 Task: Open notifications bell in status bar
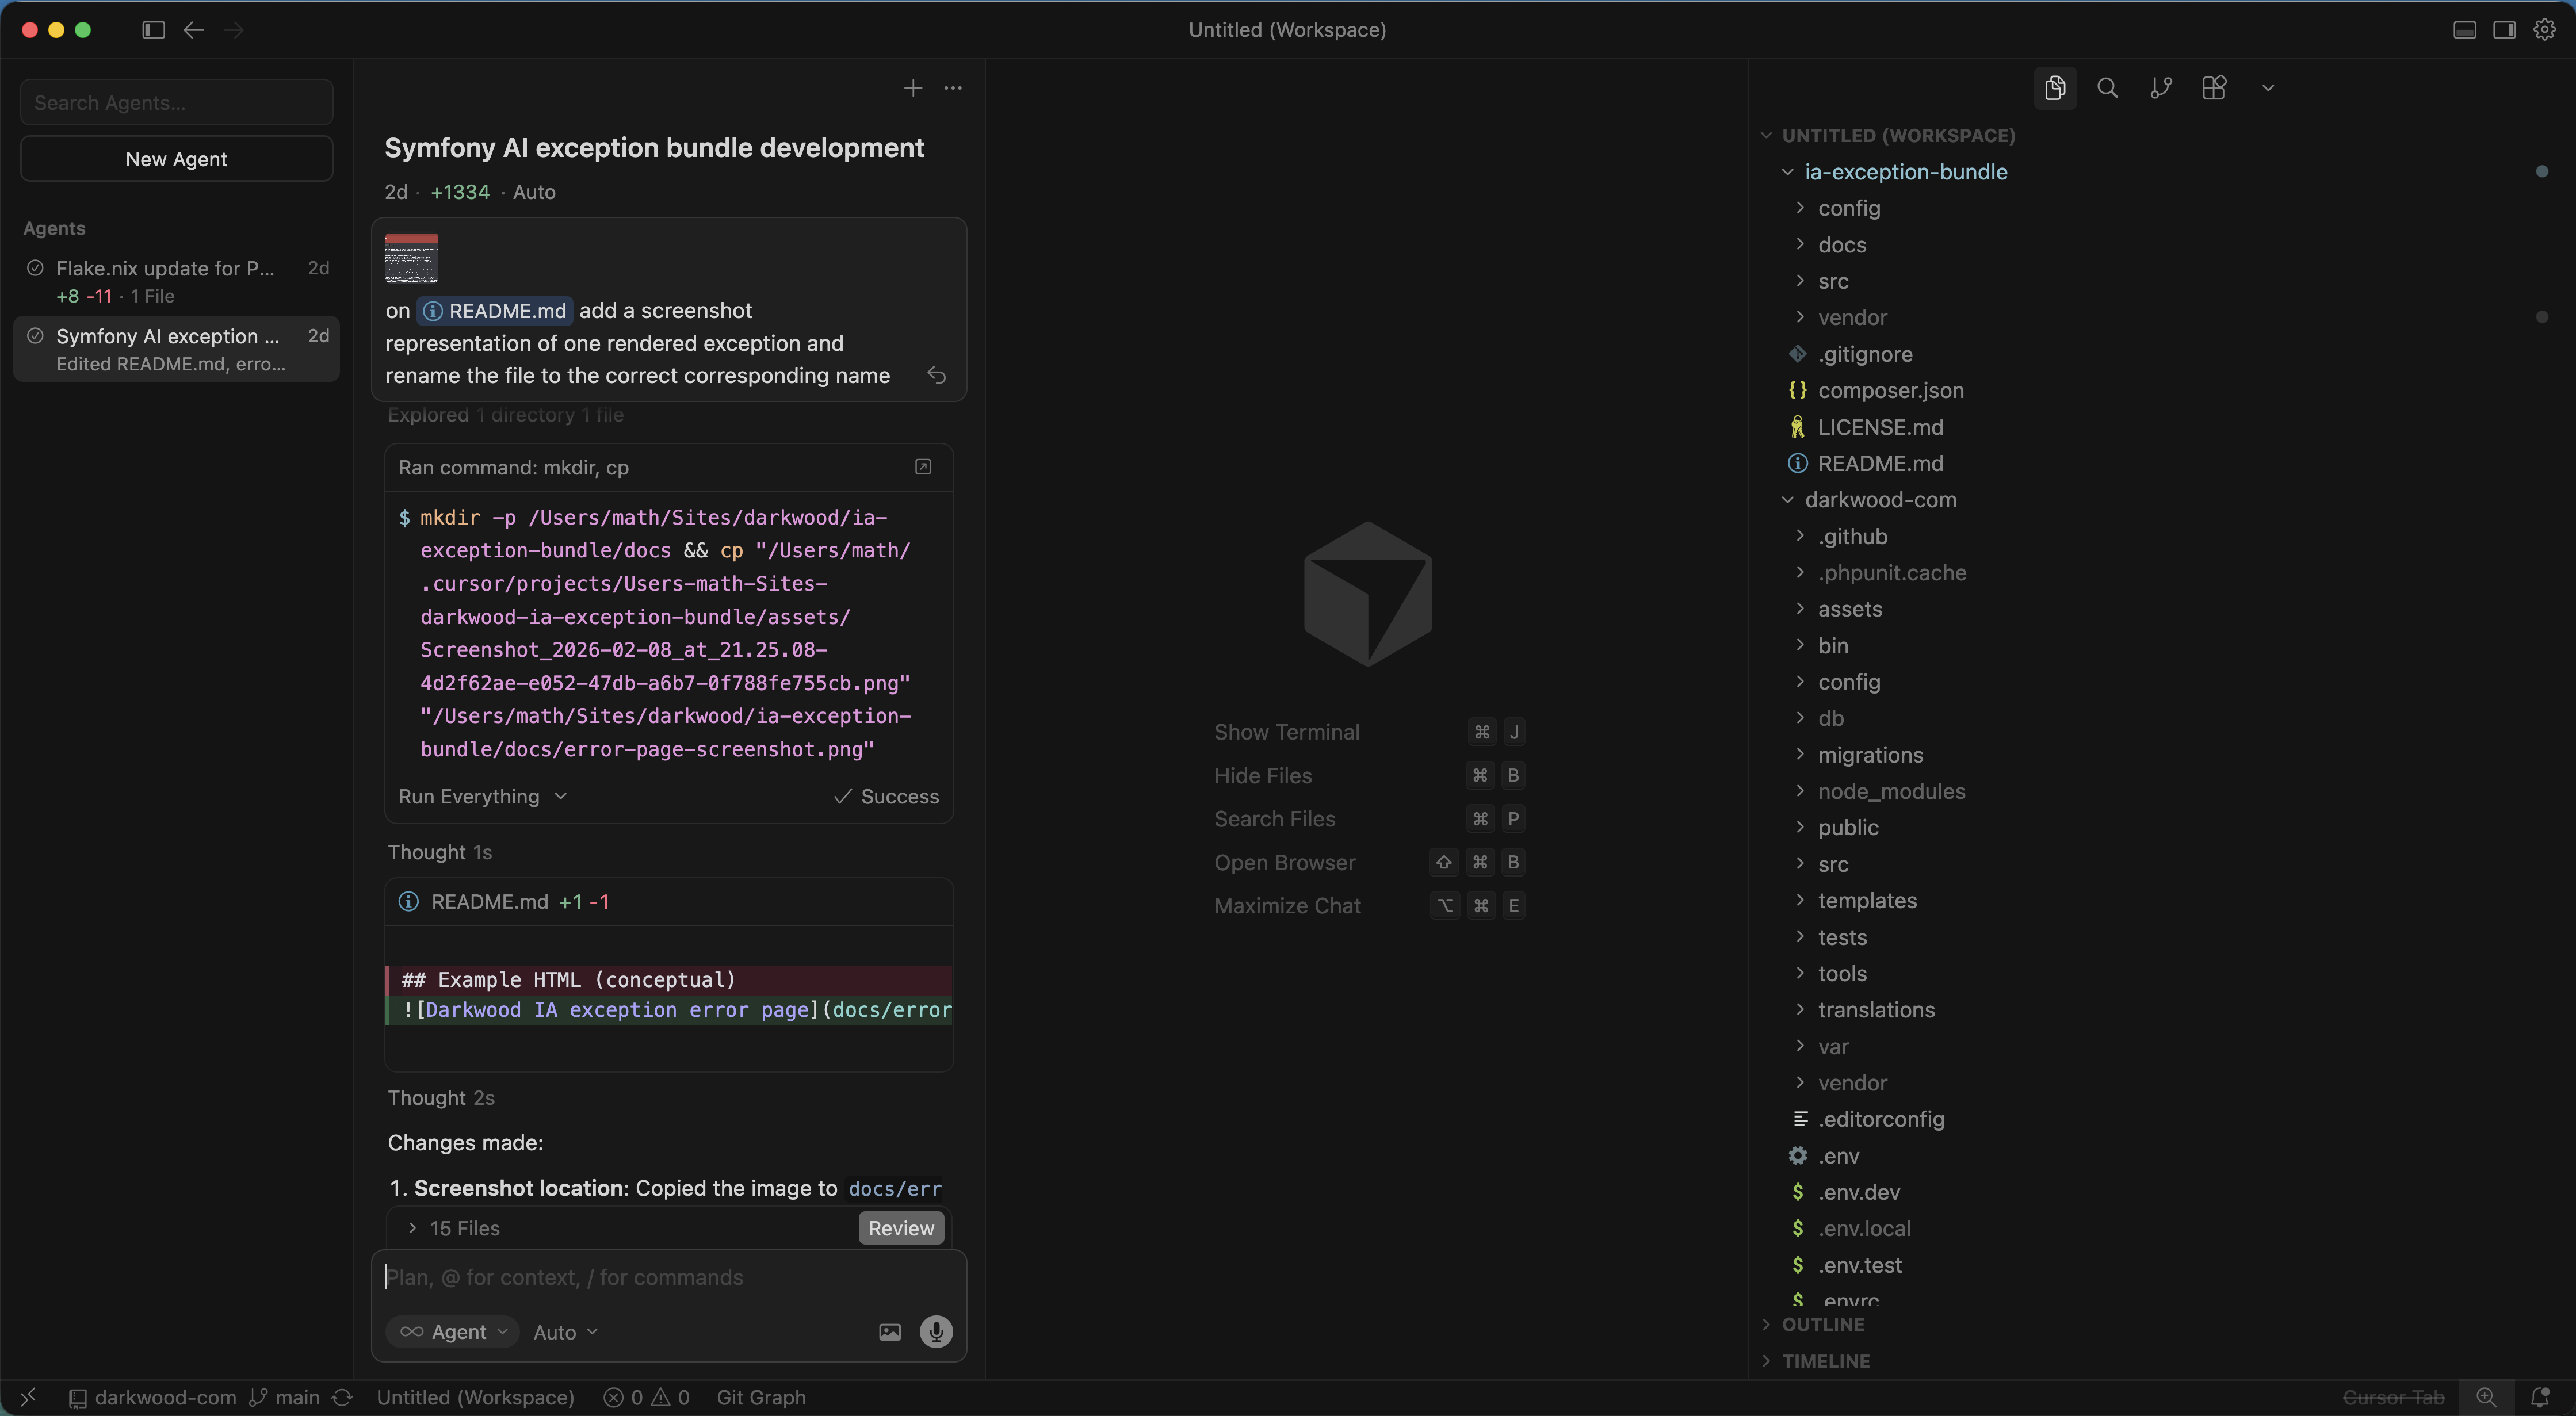point(2539,1397)
